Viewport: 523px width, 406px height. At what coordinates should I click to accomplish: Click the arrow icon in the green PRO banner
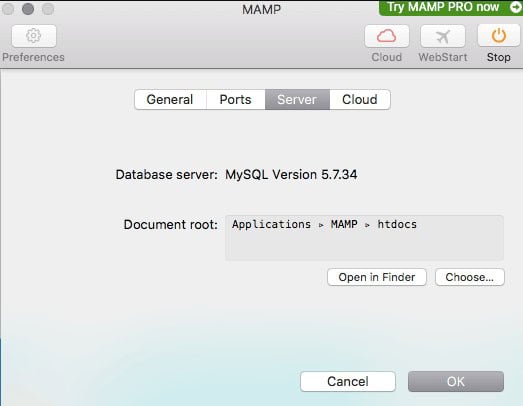click(x=515, y=7)
